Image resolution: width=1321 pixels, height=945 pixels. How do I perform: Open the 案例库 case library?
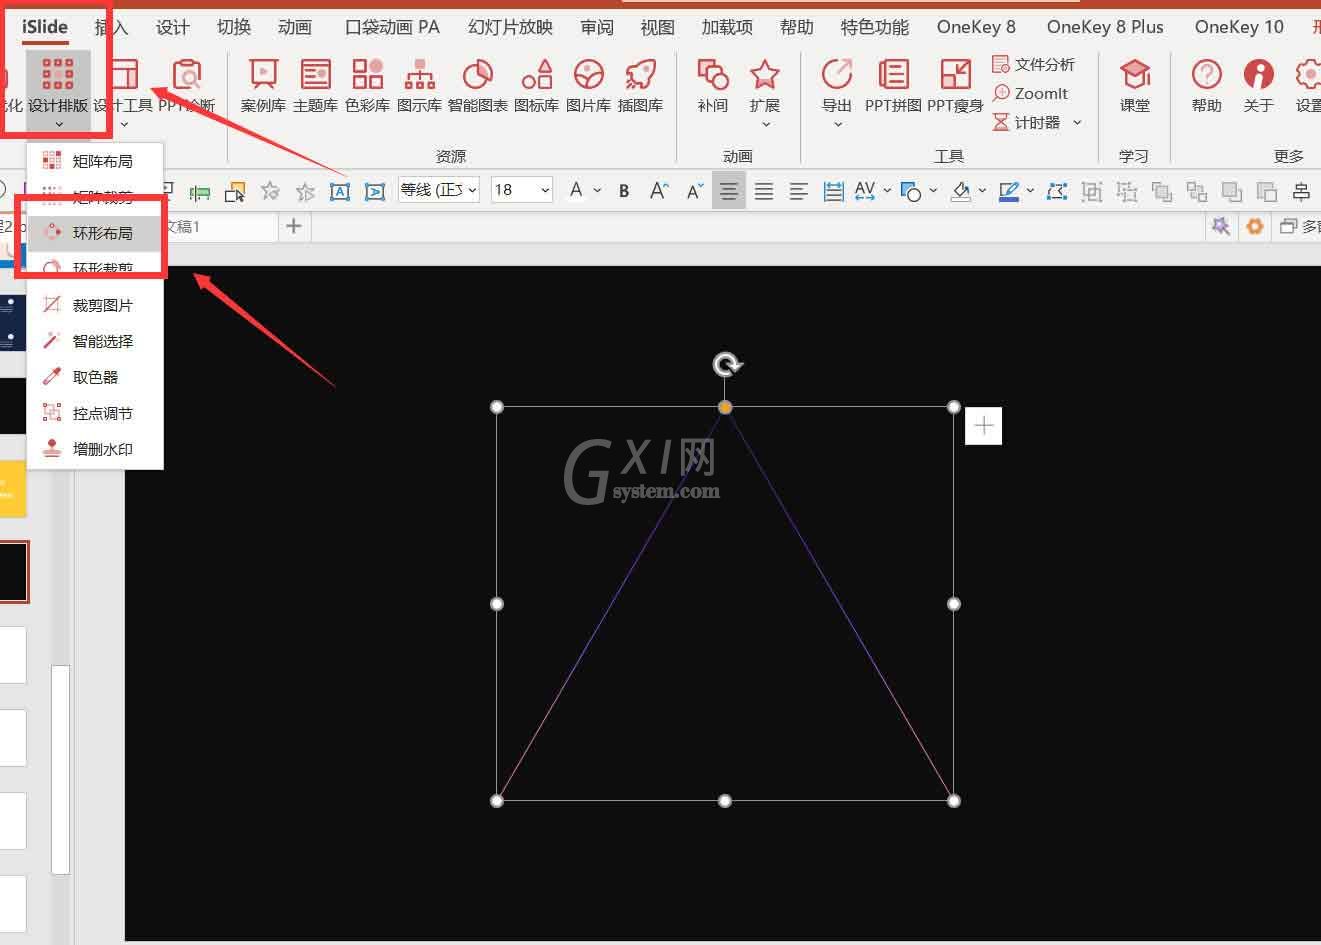pos(263,85)
